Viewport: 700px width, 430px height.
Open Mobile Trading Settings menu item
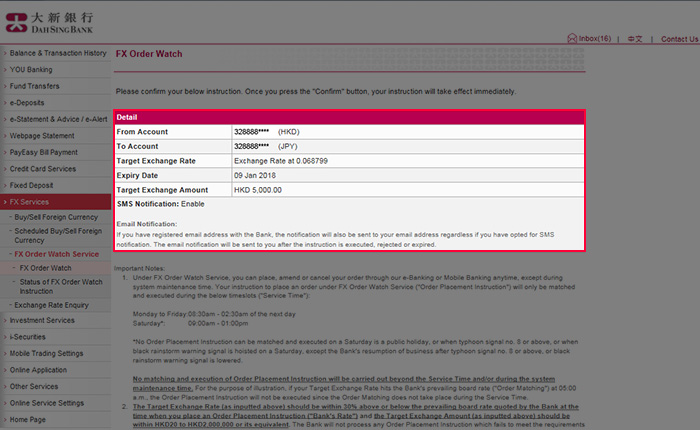point(46,353)
